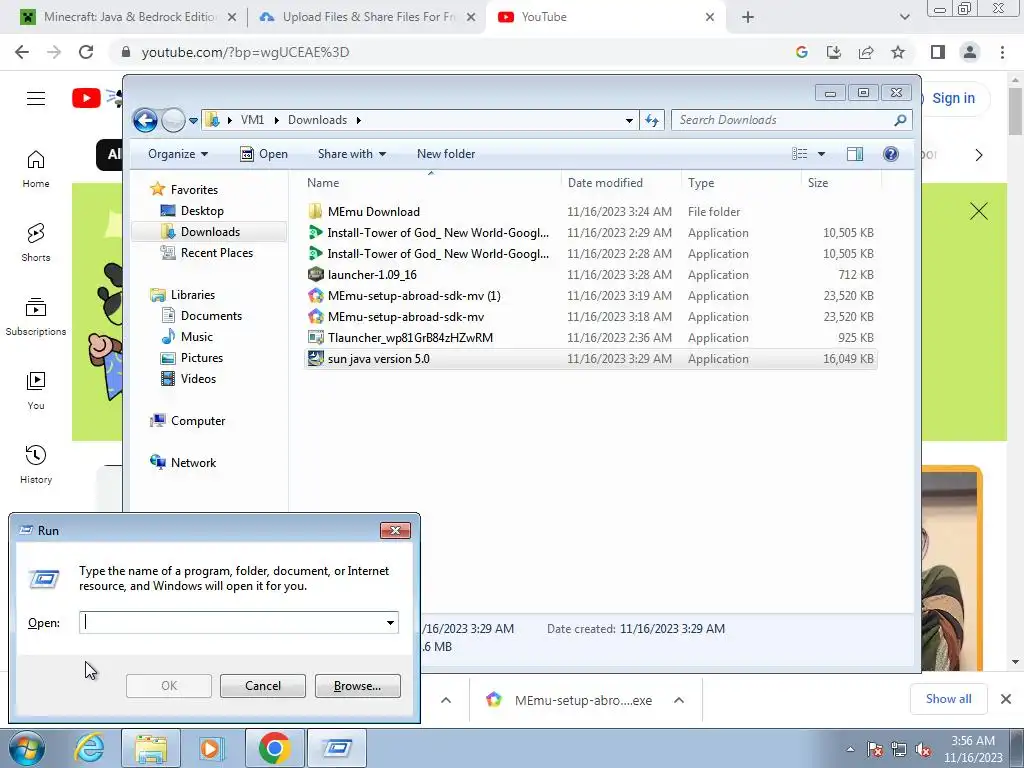Expand the MEmu-setup-abro....exe download options arrow

click(679, 700)
